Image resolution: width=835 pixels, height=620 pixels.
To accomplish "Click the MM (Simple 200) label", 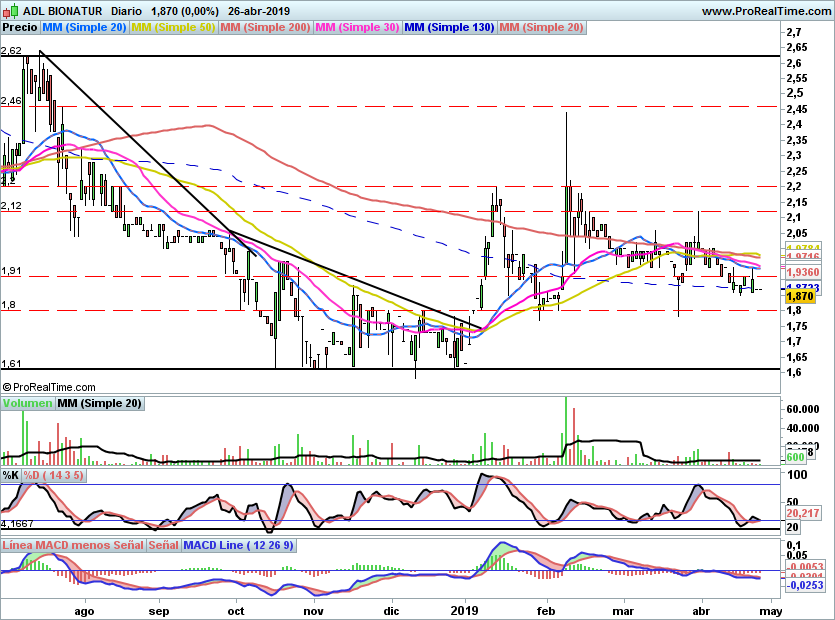I will (x=265, y=27).
